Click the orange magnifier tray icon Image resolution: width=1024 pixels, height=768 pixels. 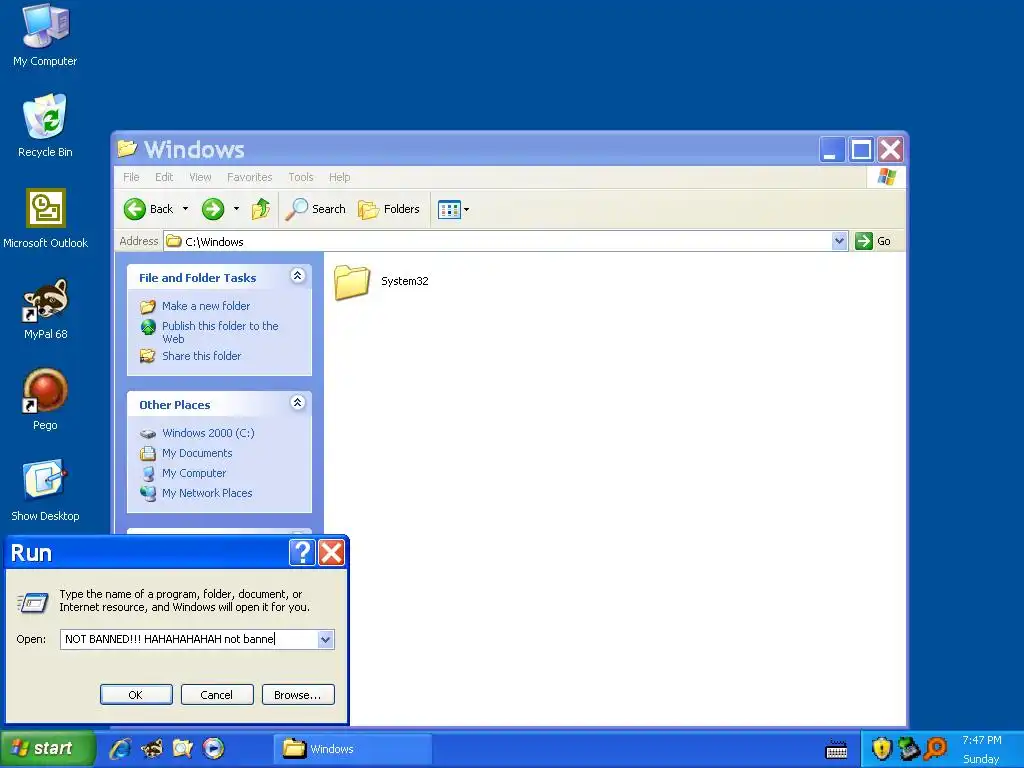(936, 748)
